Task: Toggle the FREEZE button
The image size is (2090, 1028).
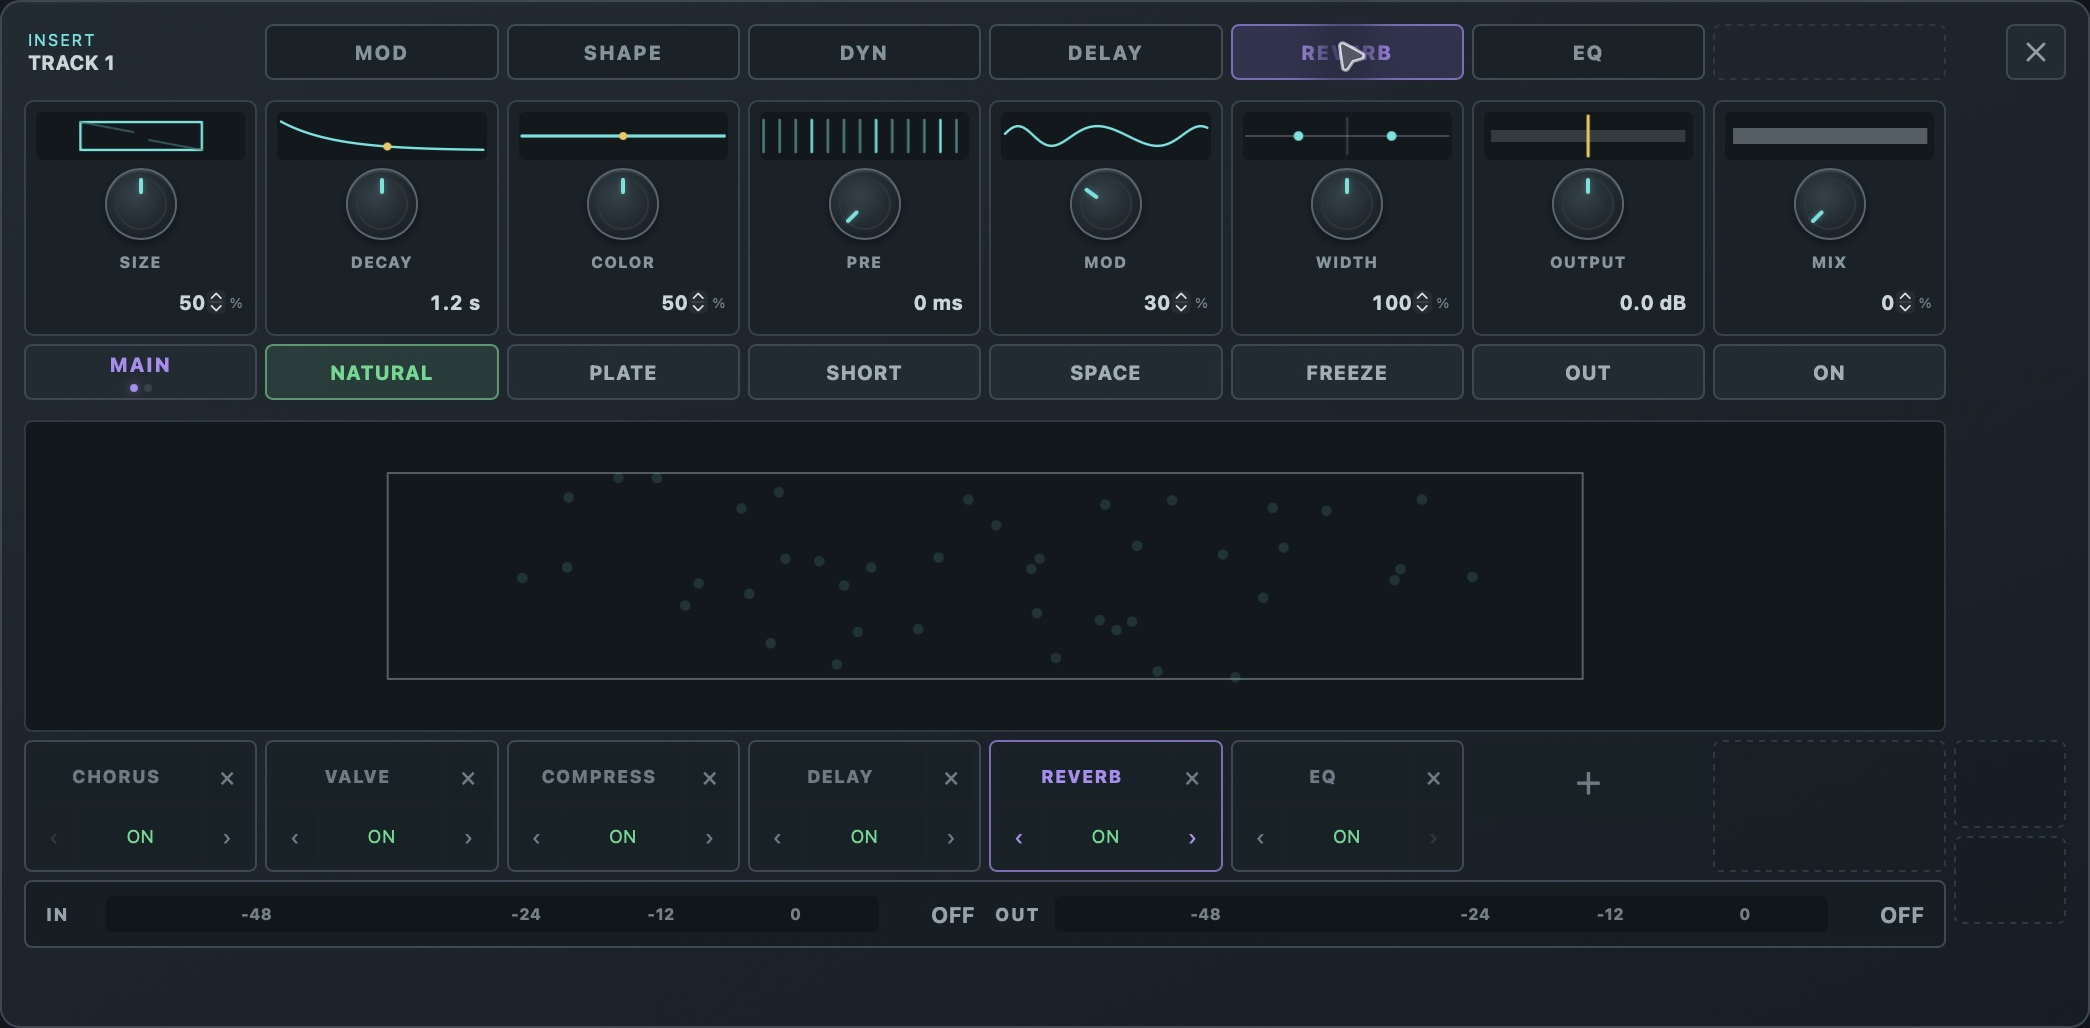Action: (x=1347, y=372)
